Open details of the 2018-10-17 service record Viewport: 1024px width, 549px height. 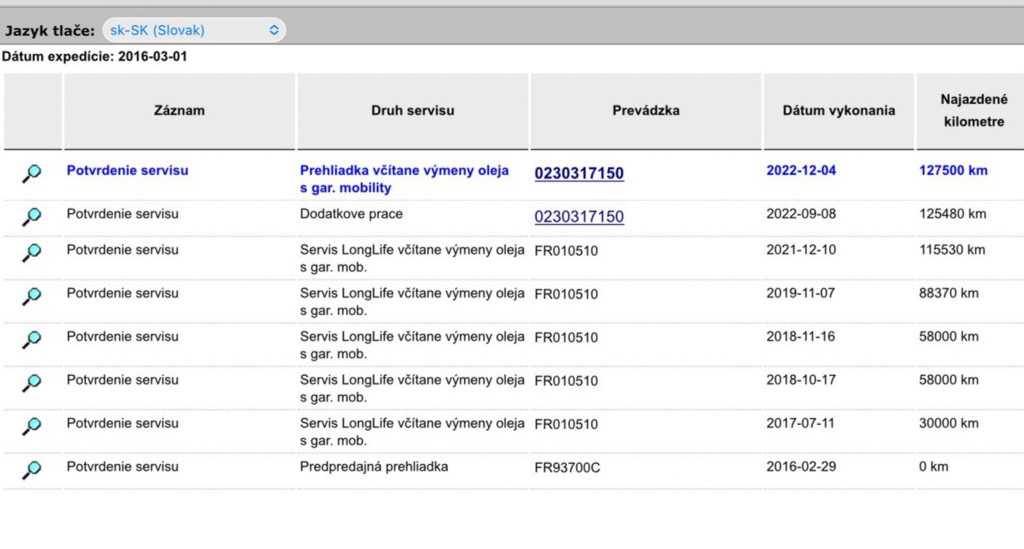(31, 383)
